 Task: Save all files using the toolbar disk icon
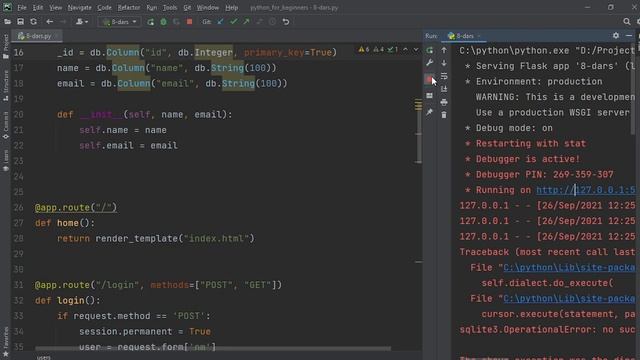point(20,22)
